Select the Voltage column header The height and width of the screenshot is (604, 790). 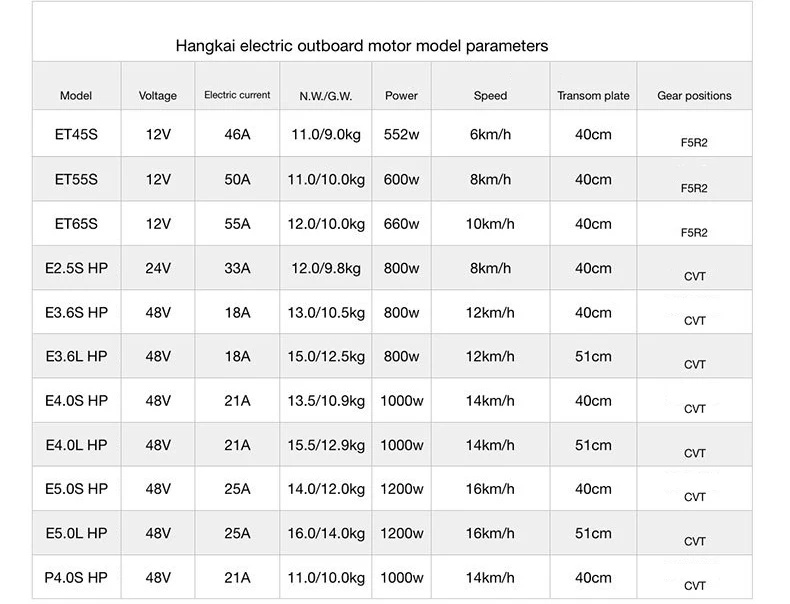point(158,96)
